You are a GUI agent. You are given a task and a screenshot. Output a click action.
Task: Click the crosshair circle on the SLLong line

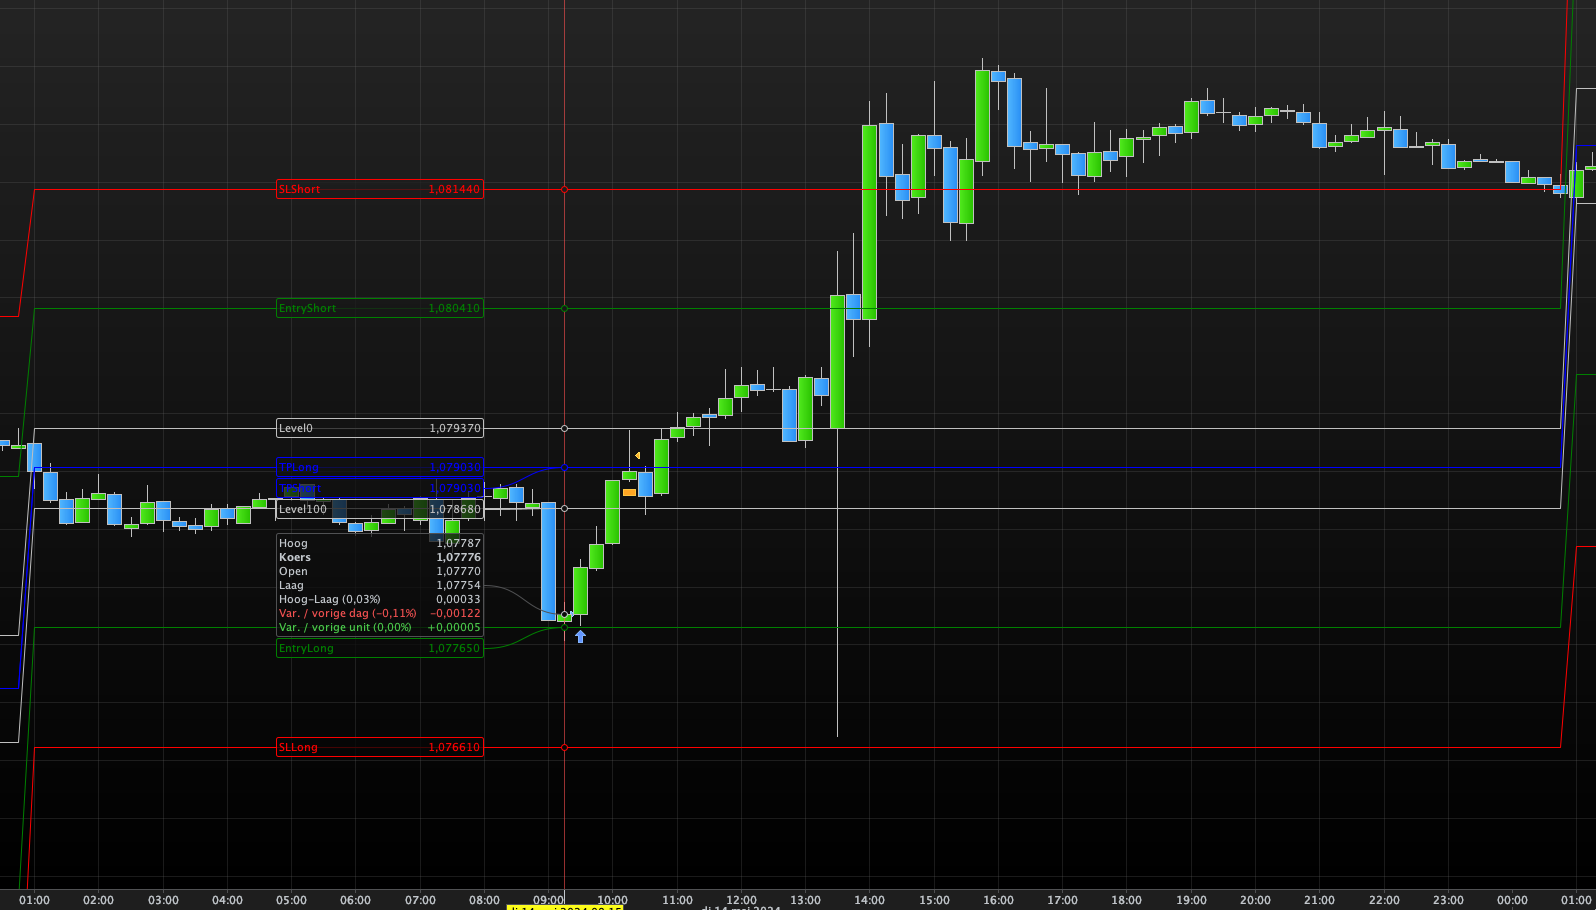(564, 747)
